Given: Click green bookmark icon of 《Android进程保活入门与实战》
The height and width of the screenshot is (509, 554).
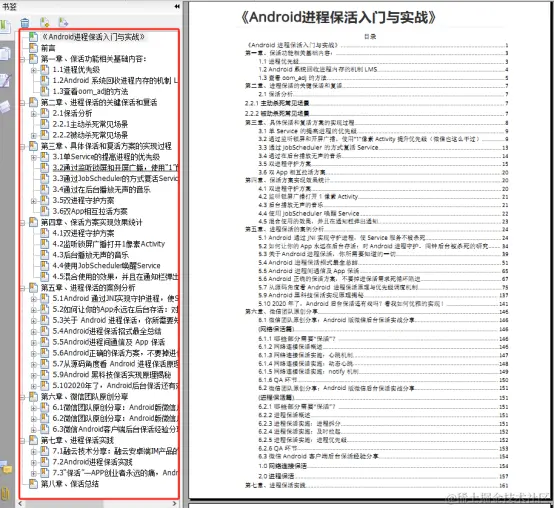Looking at the screenshot, I should [33, 37].
